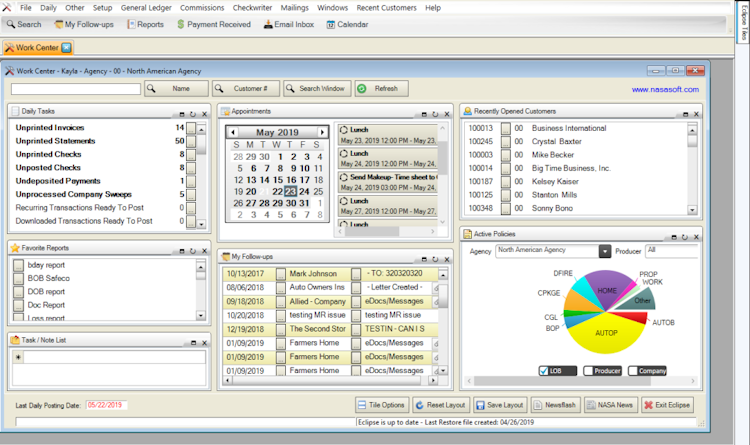Open the Email Inbox toolbar item
This screenshot has height=445, width=750.
point(289,24)
